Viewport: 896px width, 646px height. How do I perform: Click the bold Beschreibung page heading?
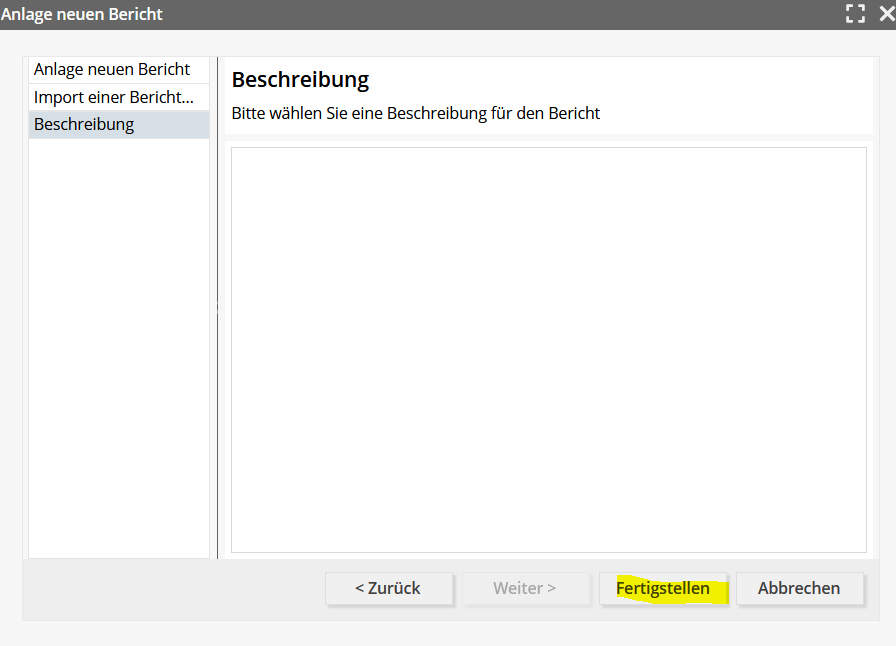(300, 80)
